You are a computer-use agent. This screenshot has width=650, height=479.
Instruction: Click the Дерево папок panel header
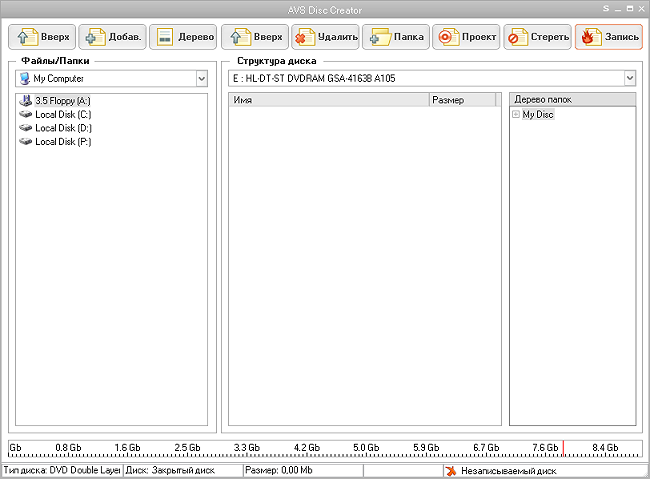[572, 100]
